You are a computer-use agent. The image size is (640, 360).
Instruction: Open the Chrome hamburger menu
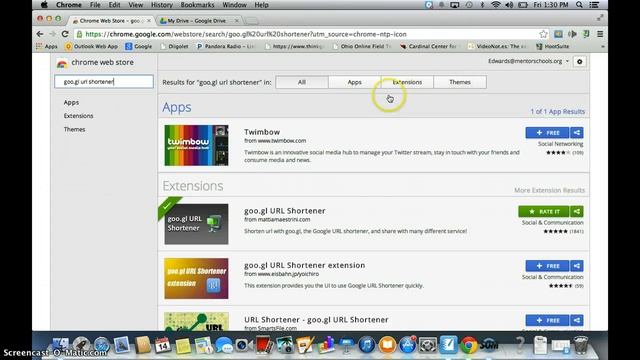point(600,34)
